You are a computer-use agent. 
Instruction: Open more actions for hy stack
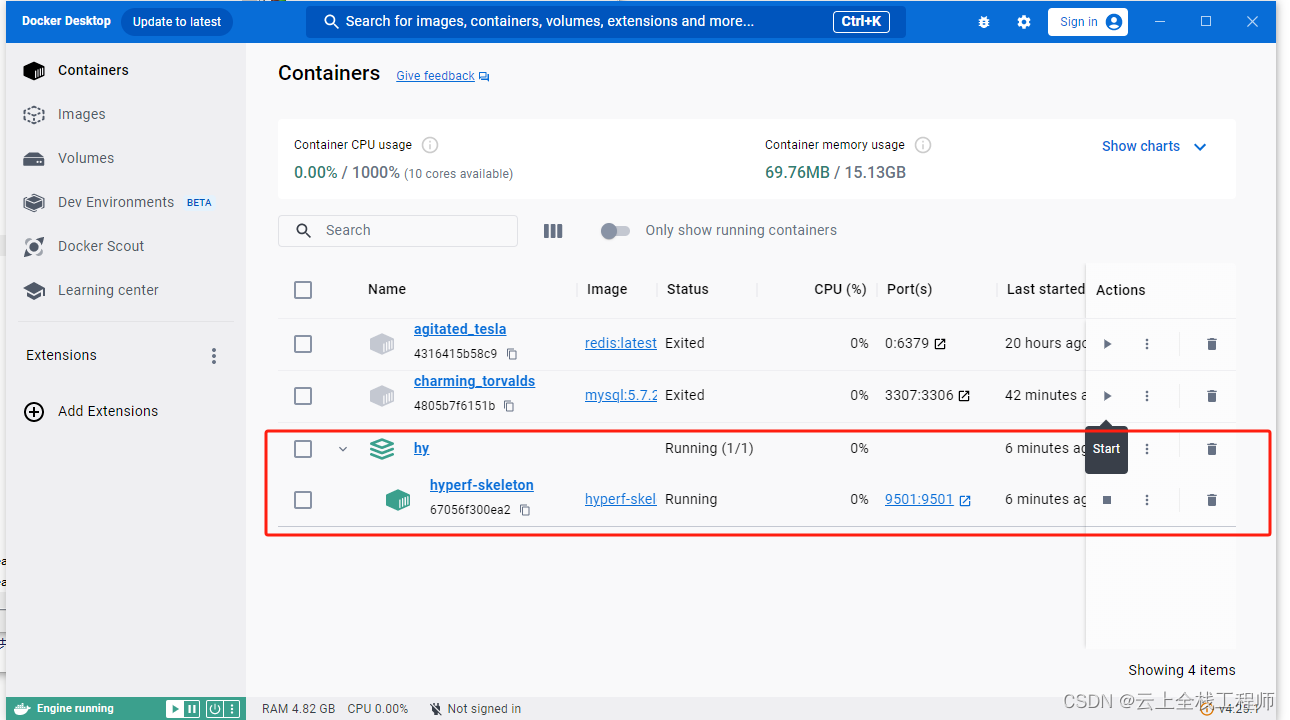pos(1147,449)
